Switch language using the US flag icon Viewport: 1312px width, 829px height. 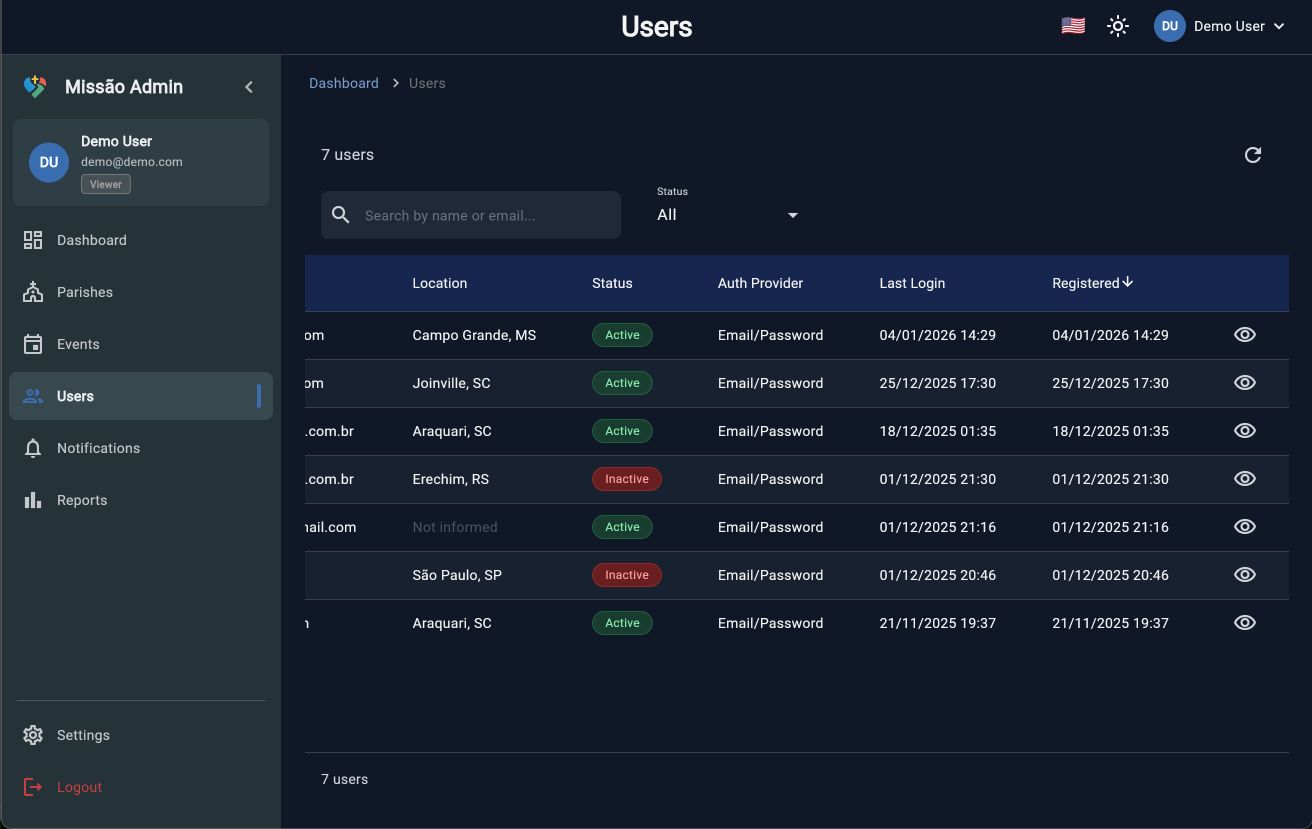click(x=1073, y=26)
